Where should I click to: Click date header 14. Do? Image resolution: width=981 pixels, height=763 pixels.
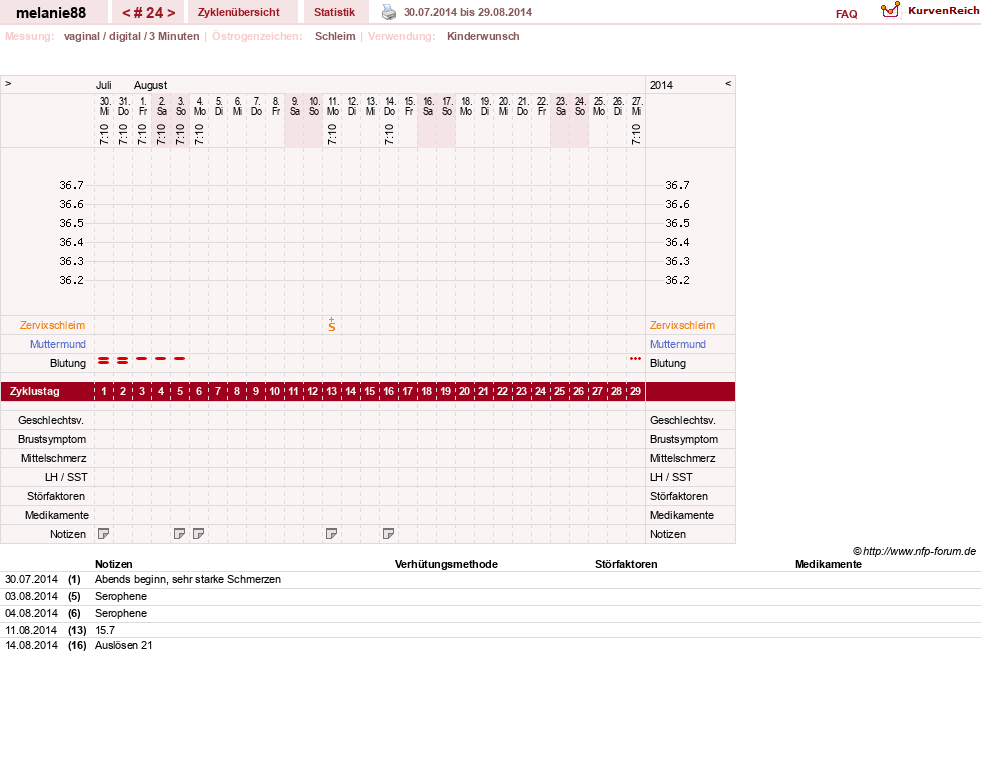pos(390,106)
